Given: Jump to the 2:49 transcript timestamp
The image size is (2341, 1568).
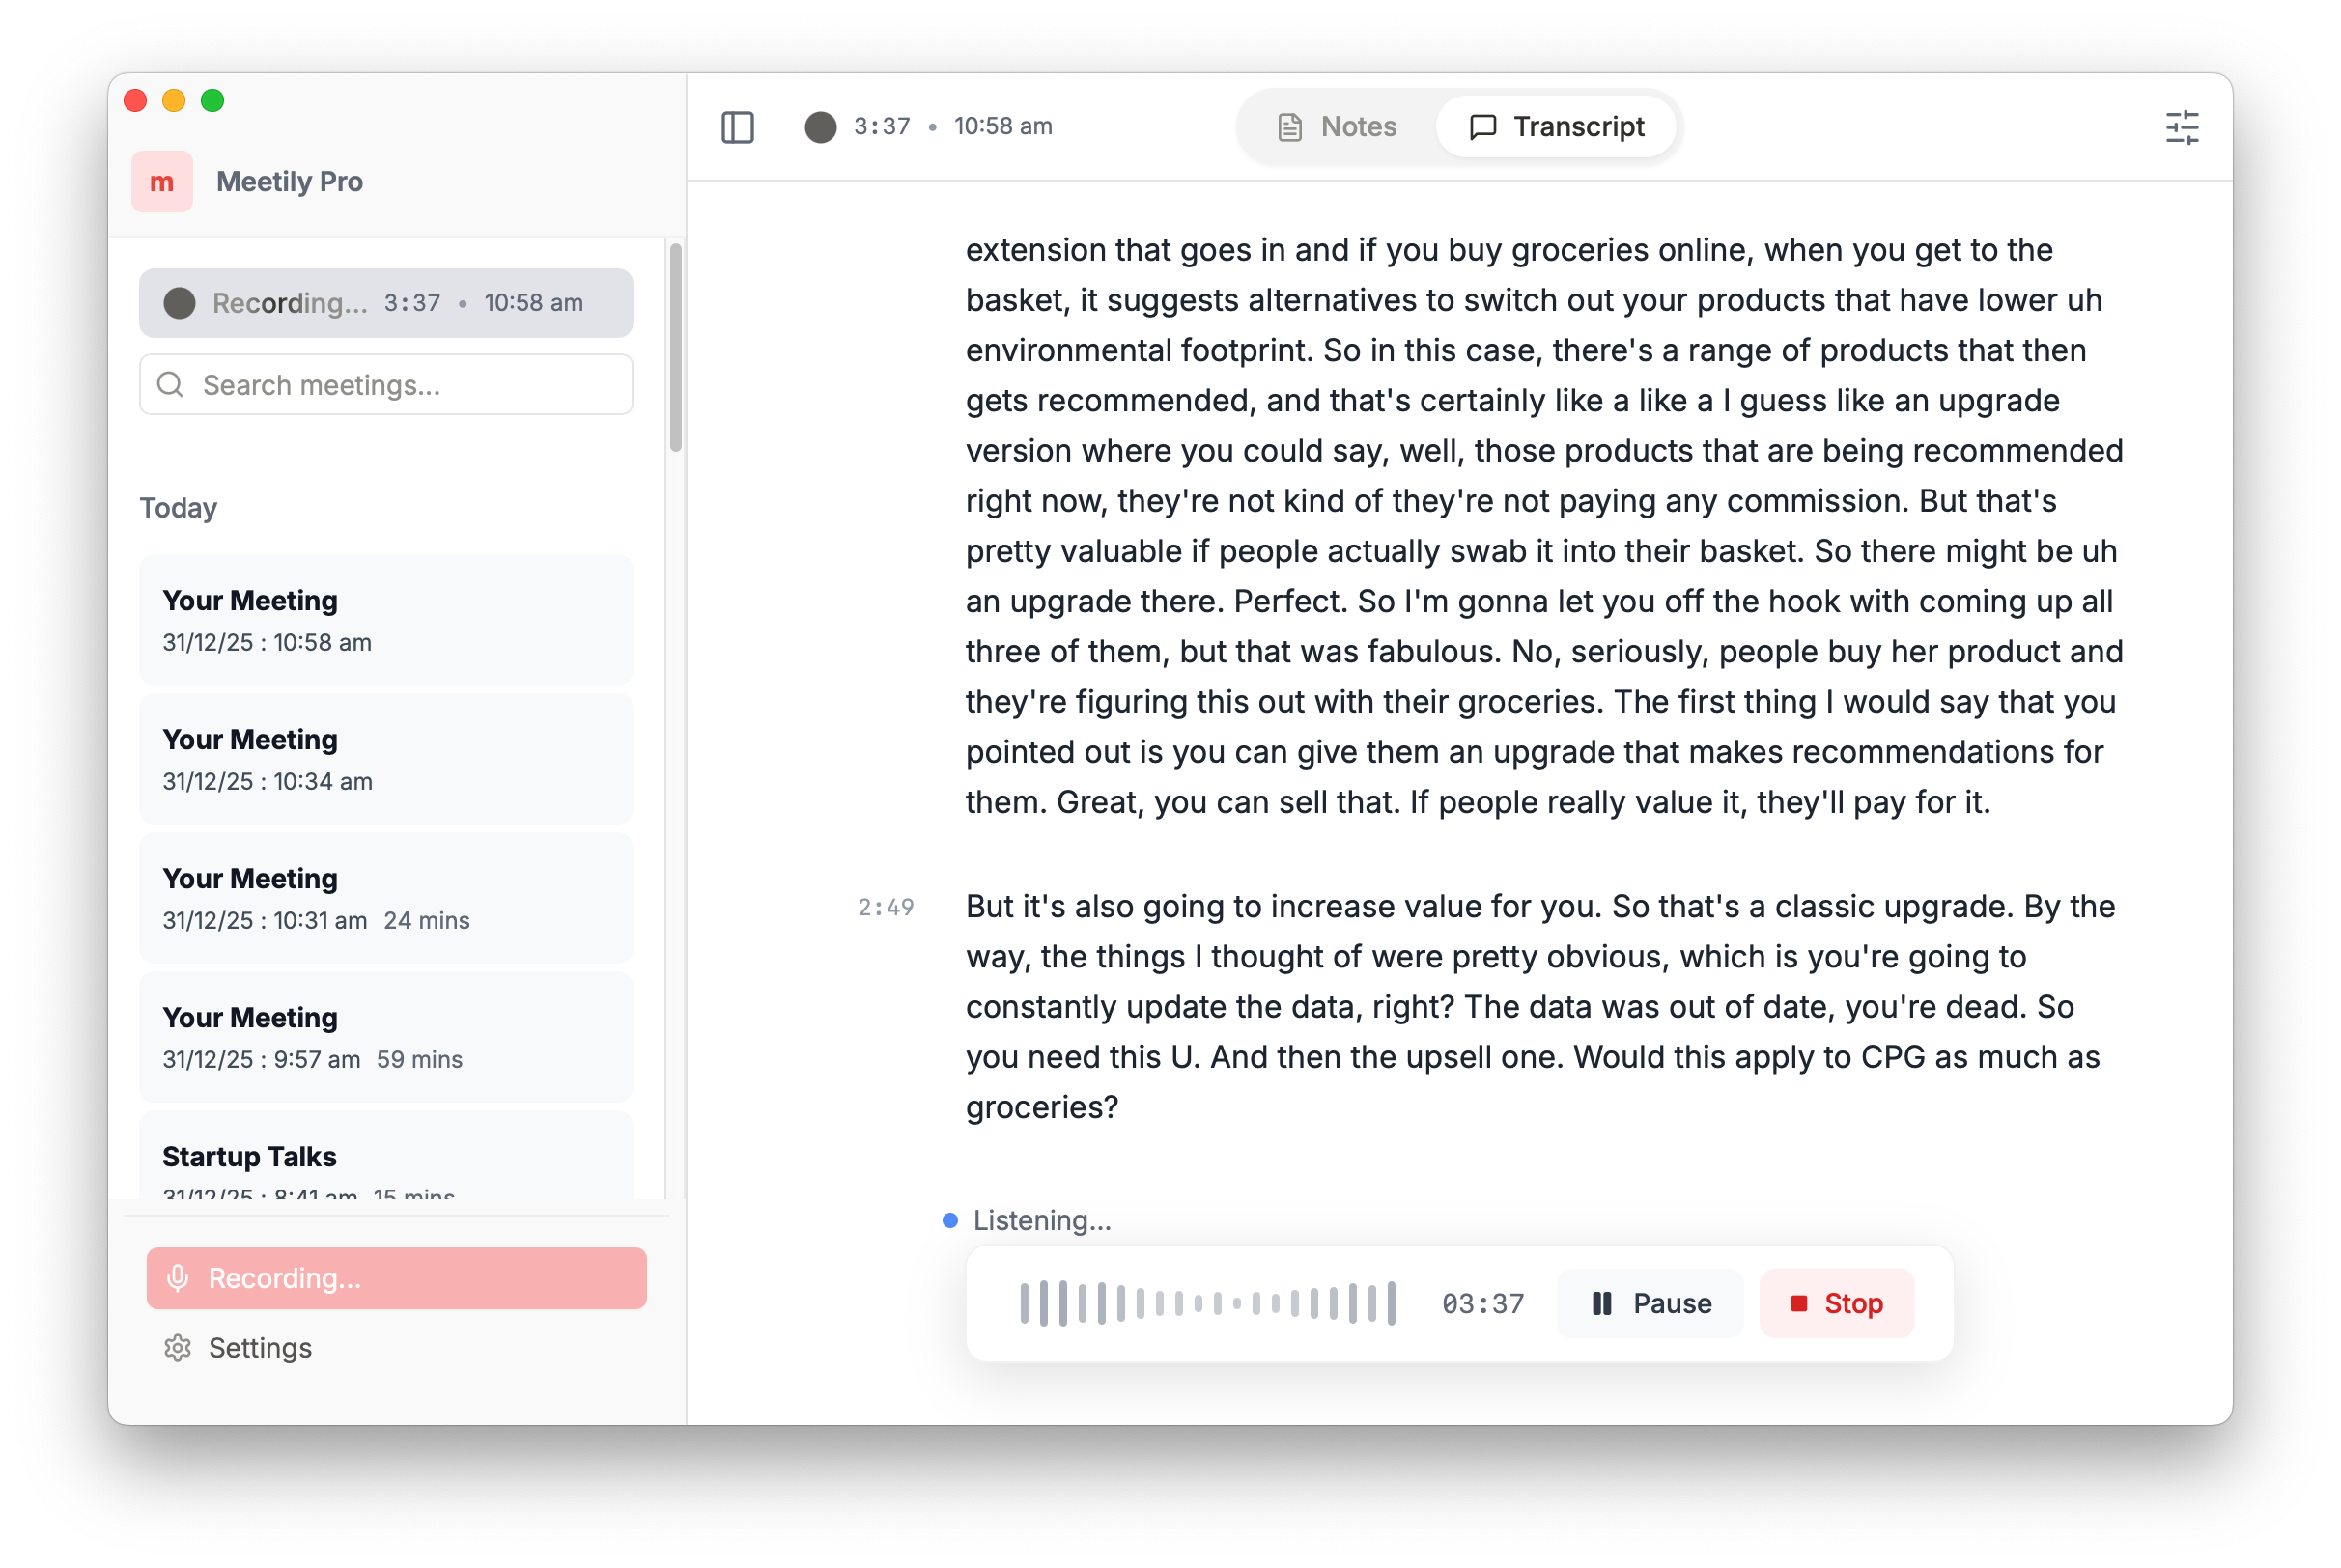Looking at the screenshot, I should (886, 907).
